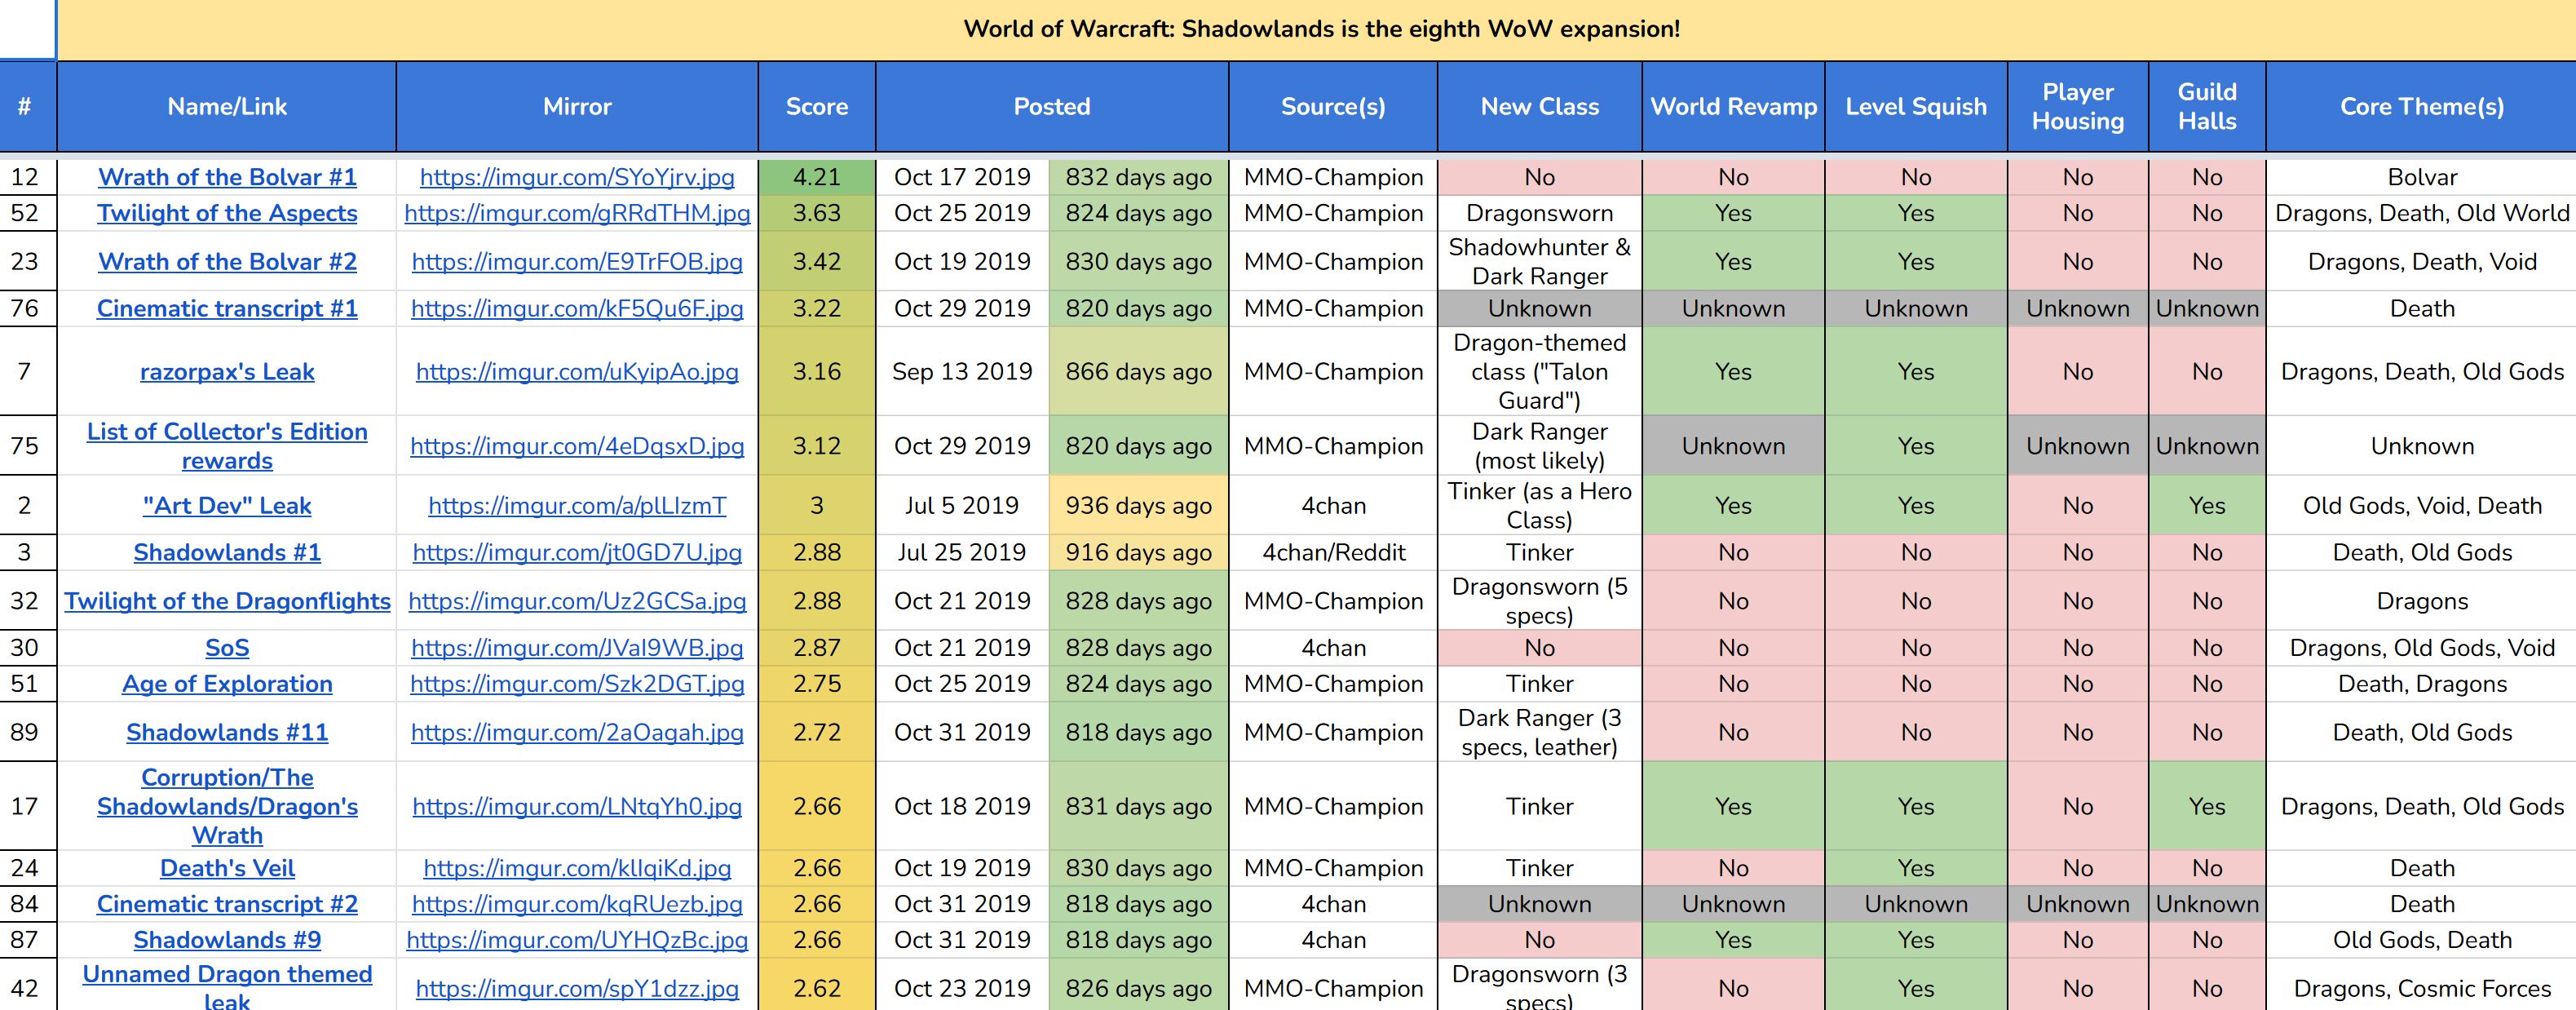
Task: Click the Guild Halls Yes cell for Art Dev Leak
Action: 2206,506
